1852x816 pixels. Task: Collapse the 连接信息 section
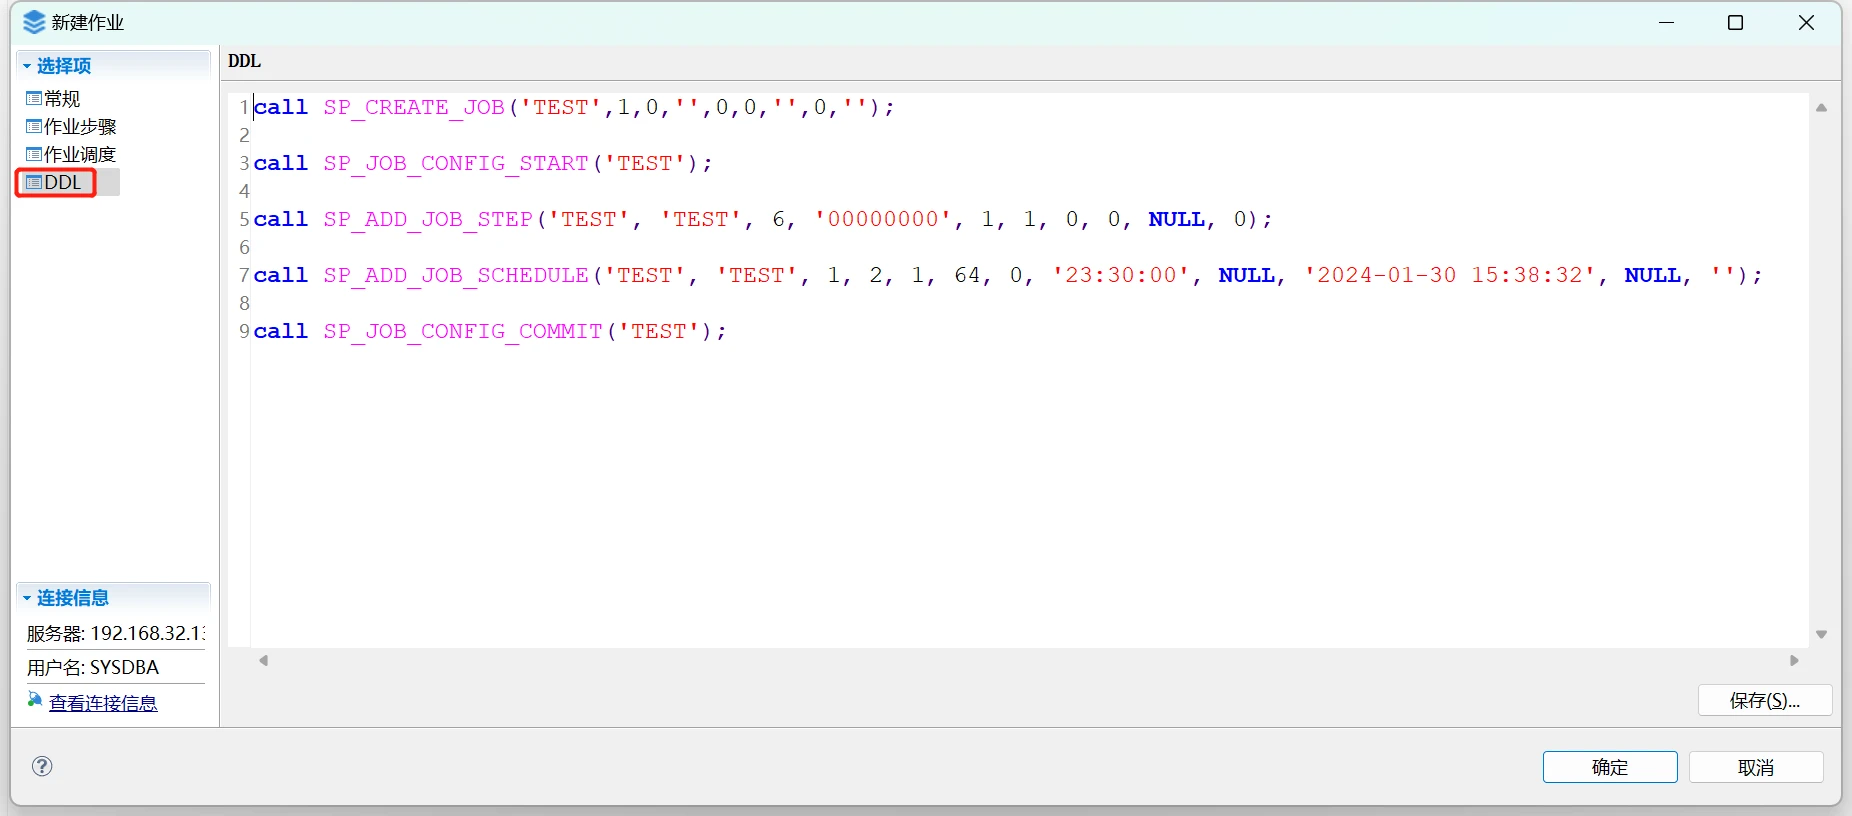coord(27,598)
